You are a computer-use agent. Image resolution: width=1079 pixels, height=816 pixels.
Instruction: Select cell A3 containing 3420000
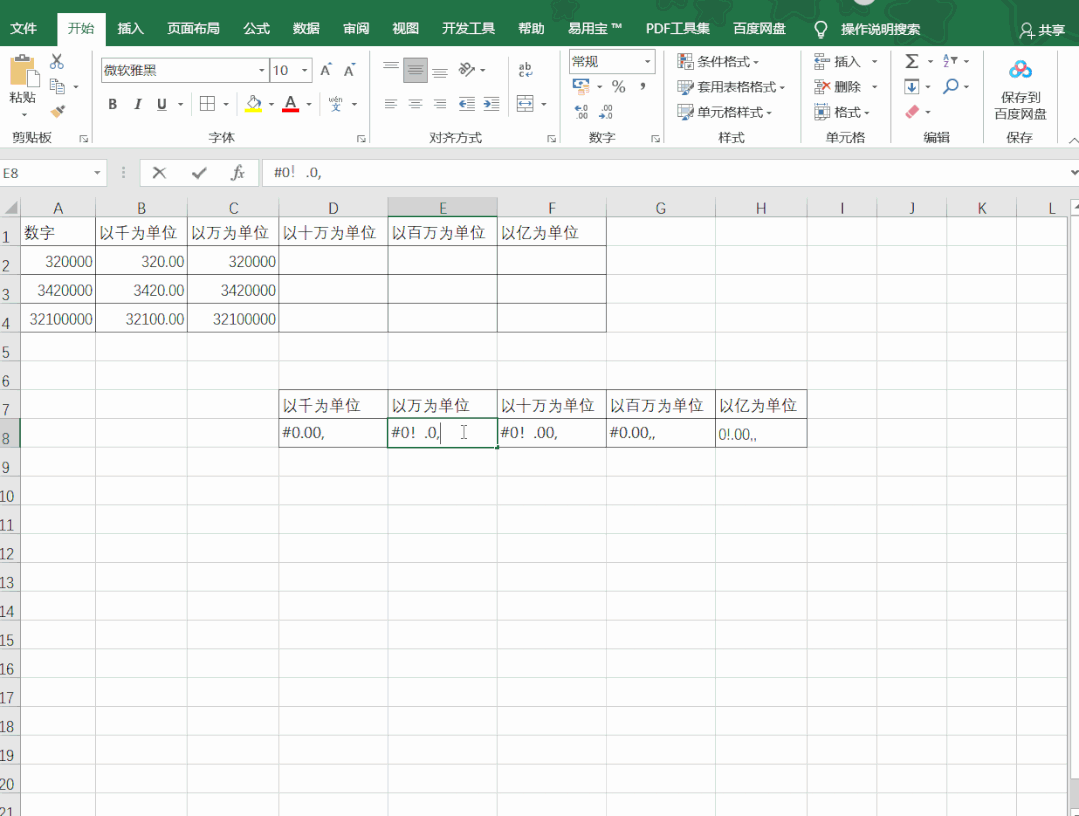pyautogui.click(x=58, y=290)
